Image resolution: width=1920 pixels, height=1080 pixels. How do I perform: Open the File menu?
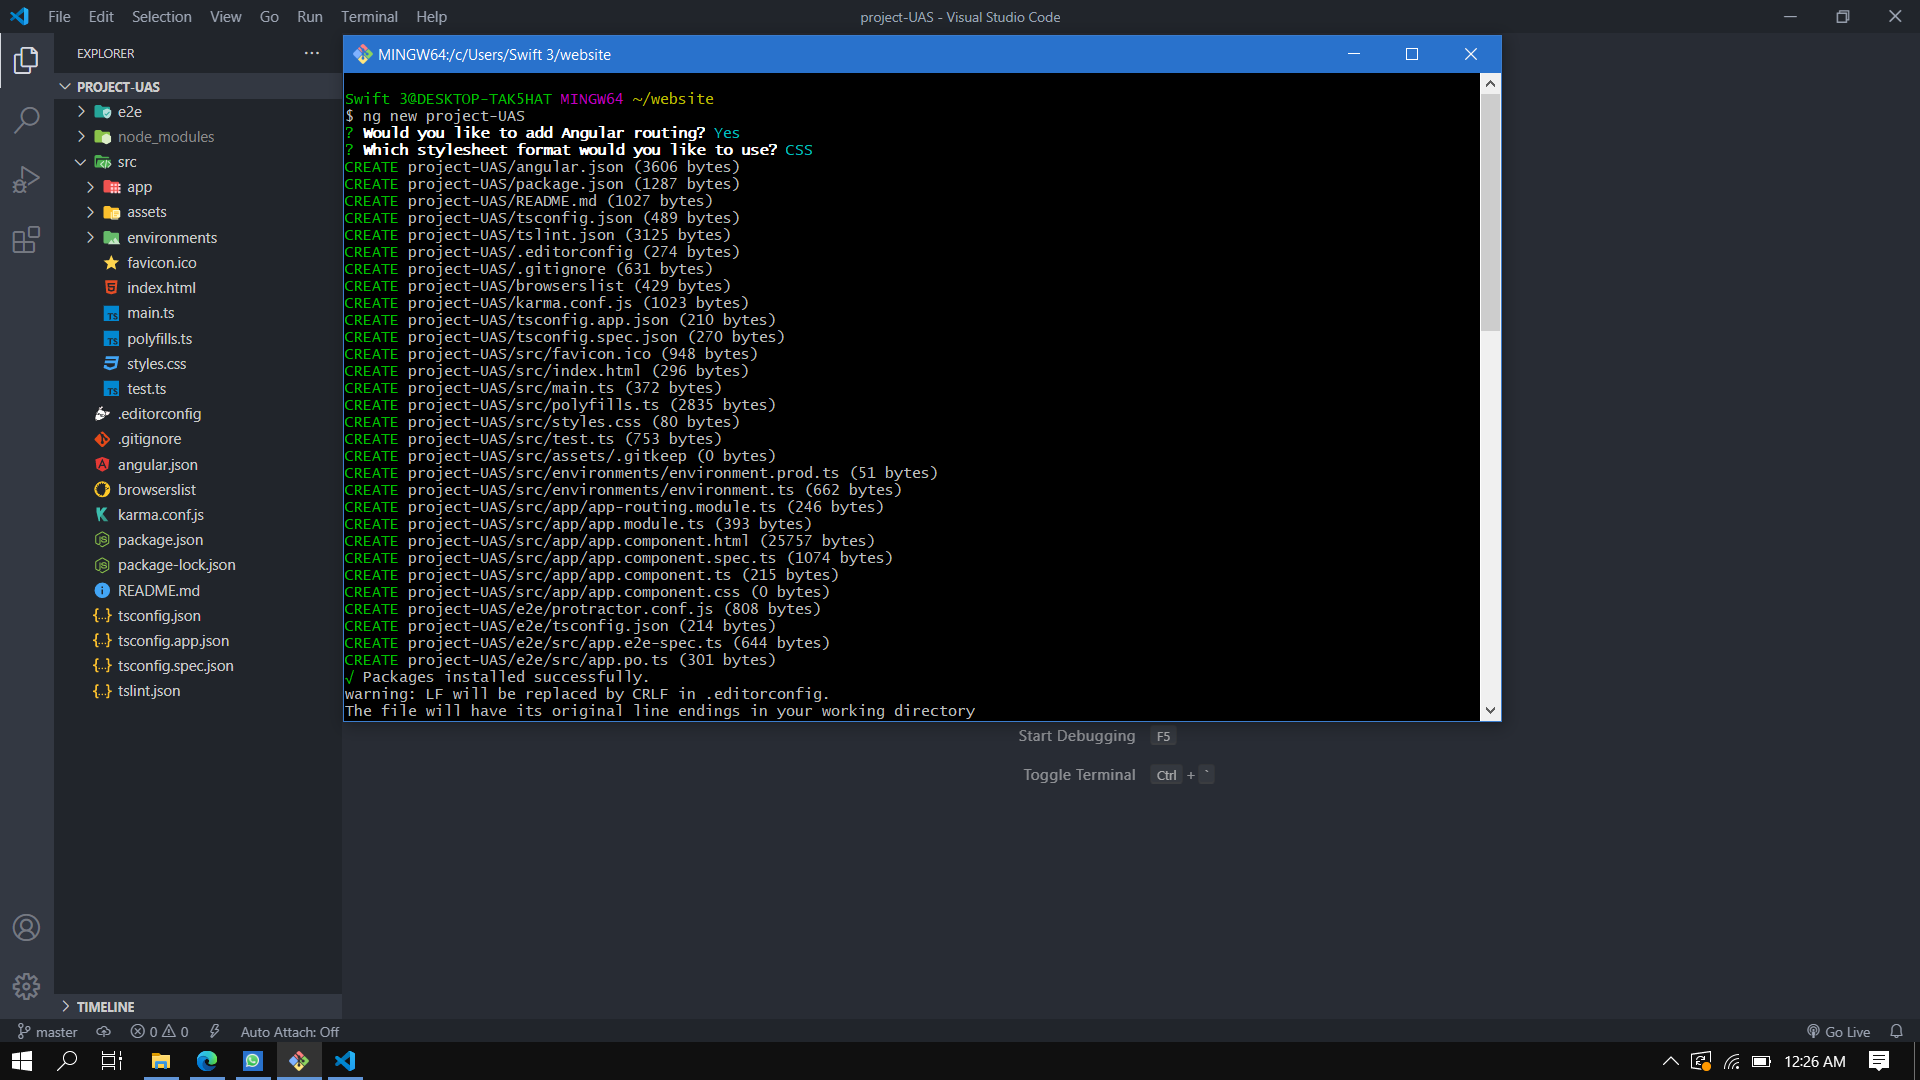59,17
